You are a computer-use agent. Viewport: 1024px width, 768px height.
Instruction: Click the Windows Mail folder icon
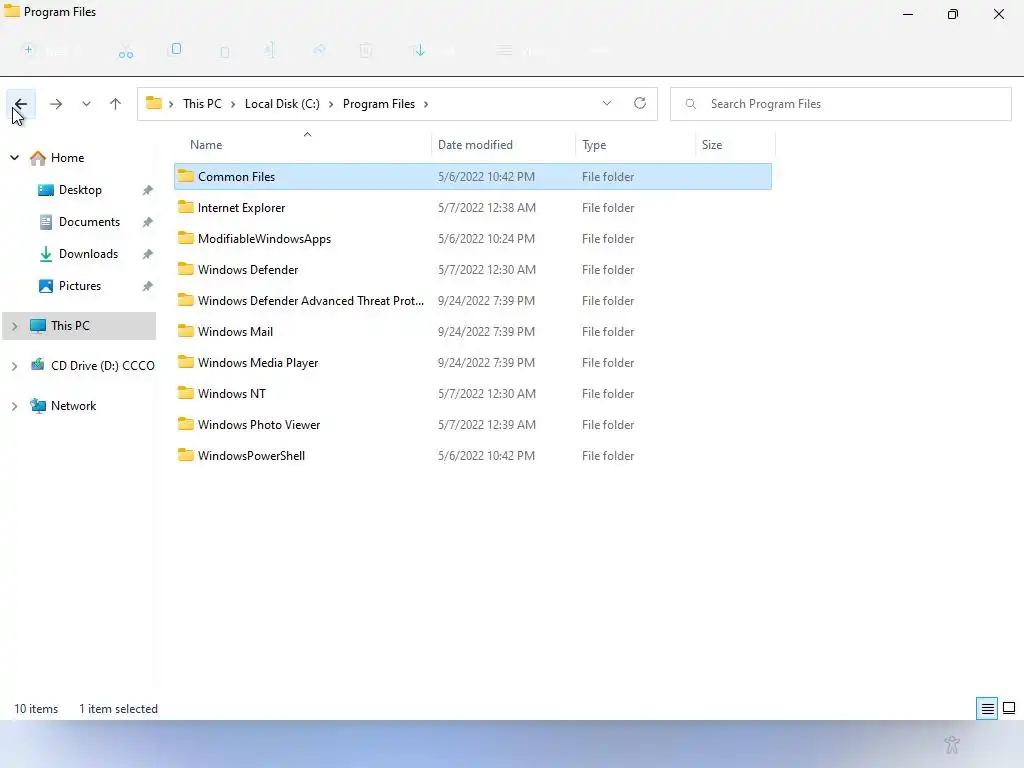(x=185, y=331)
